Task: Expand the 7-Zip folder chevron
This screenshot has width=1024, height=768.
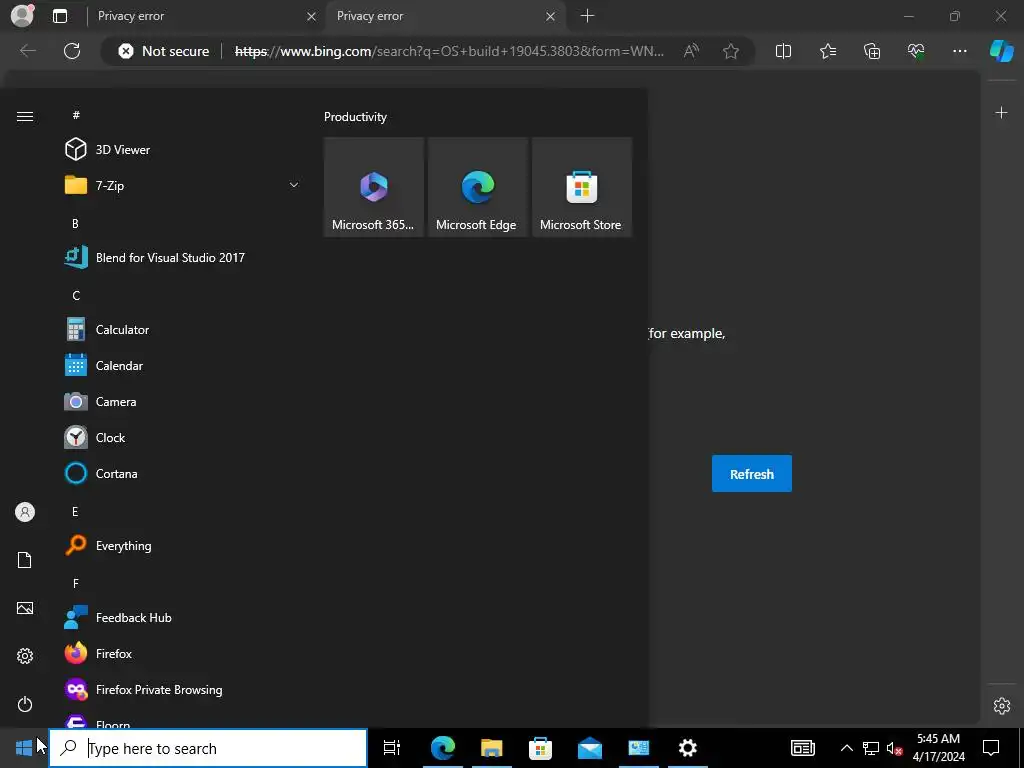Action: click(294, 185)
